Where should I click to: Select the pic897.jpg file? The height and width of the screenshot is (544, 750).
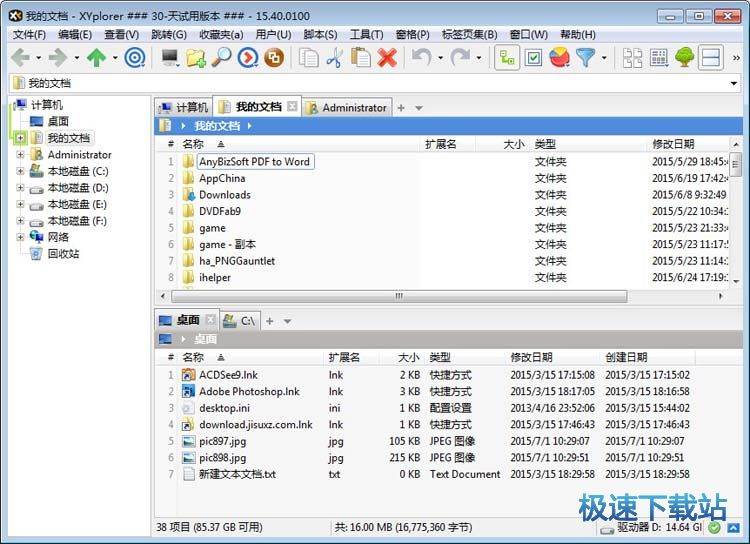click(222, 441)
